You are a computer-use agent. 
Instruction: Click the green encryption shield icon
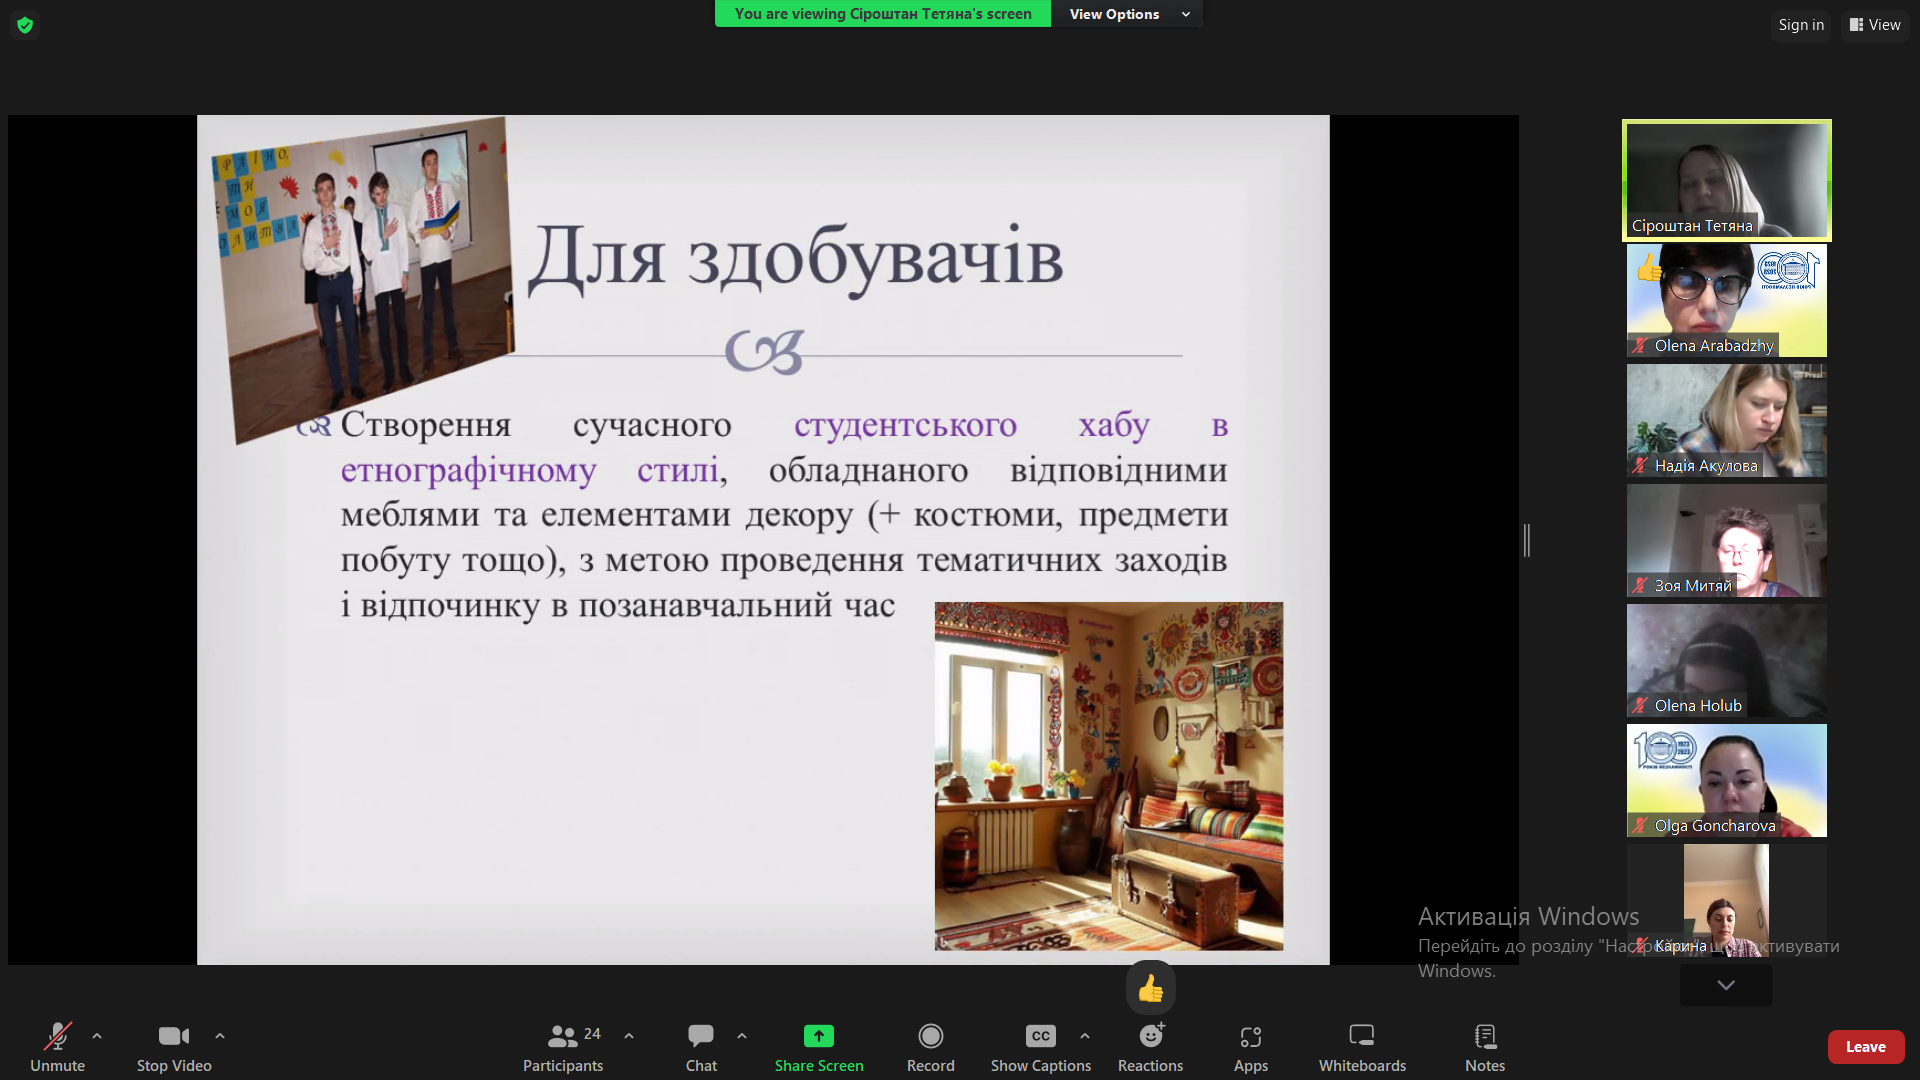coord(25,25)
